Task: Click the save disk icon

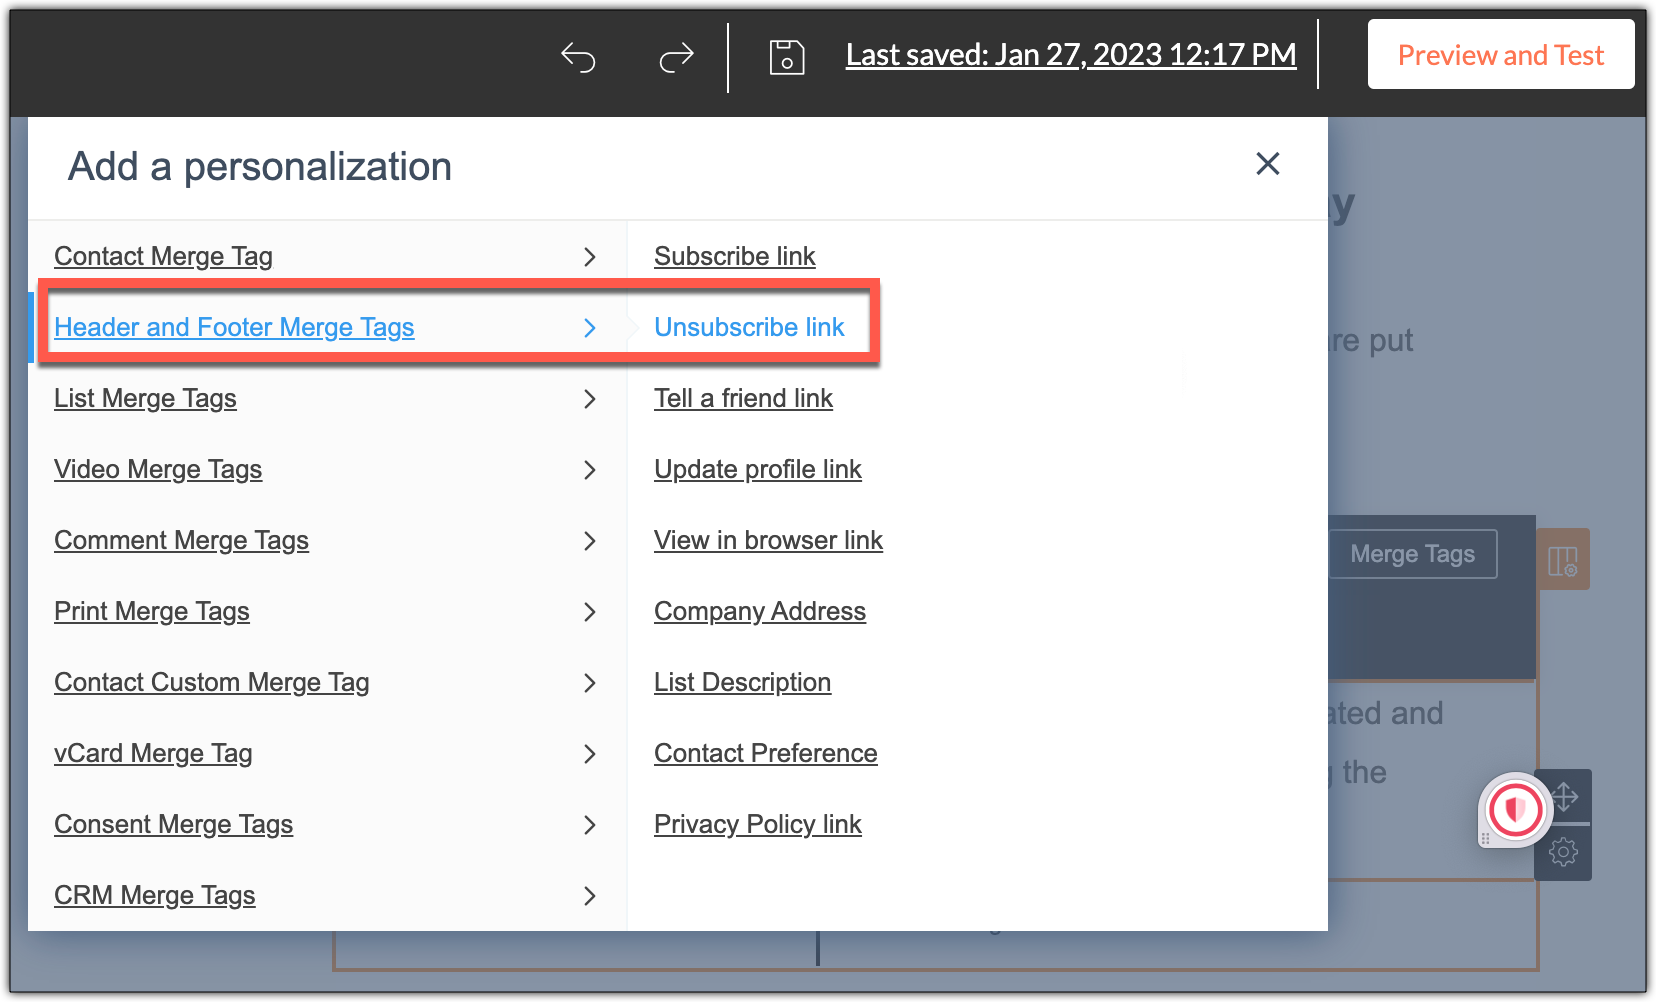Action: (x=787, y=58)
